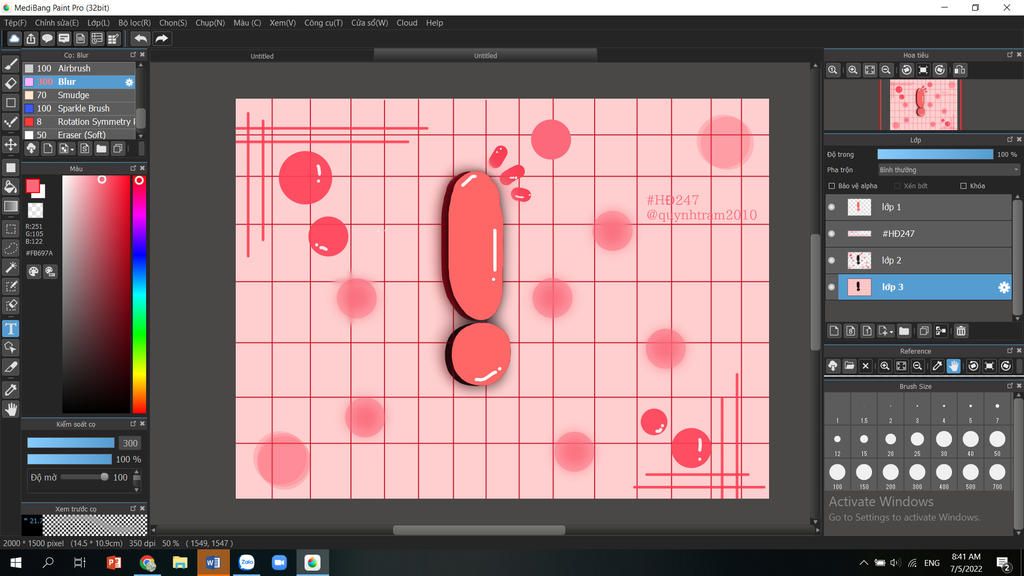The width and height of the screenshot is (1024, 576).
Task: Add a new layer in Layer panel
Action: [x=834, y=331]
